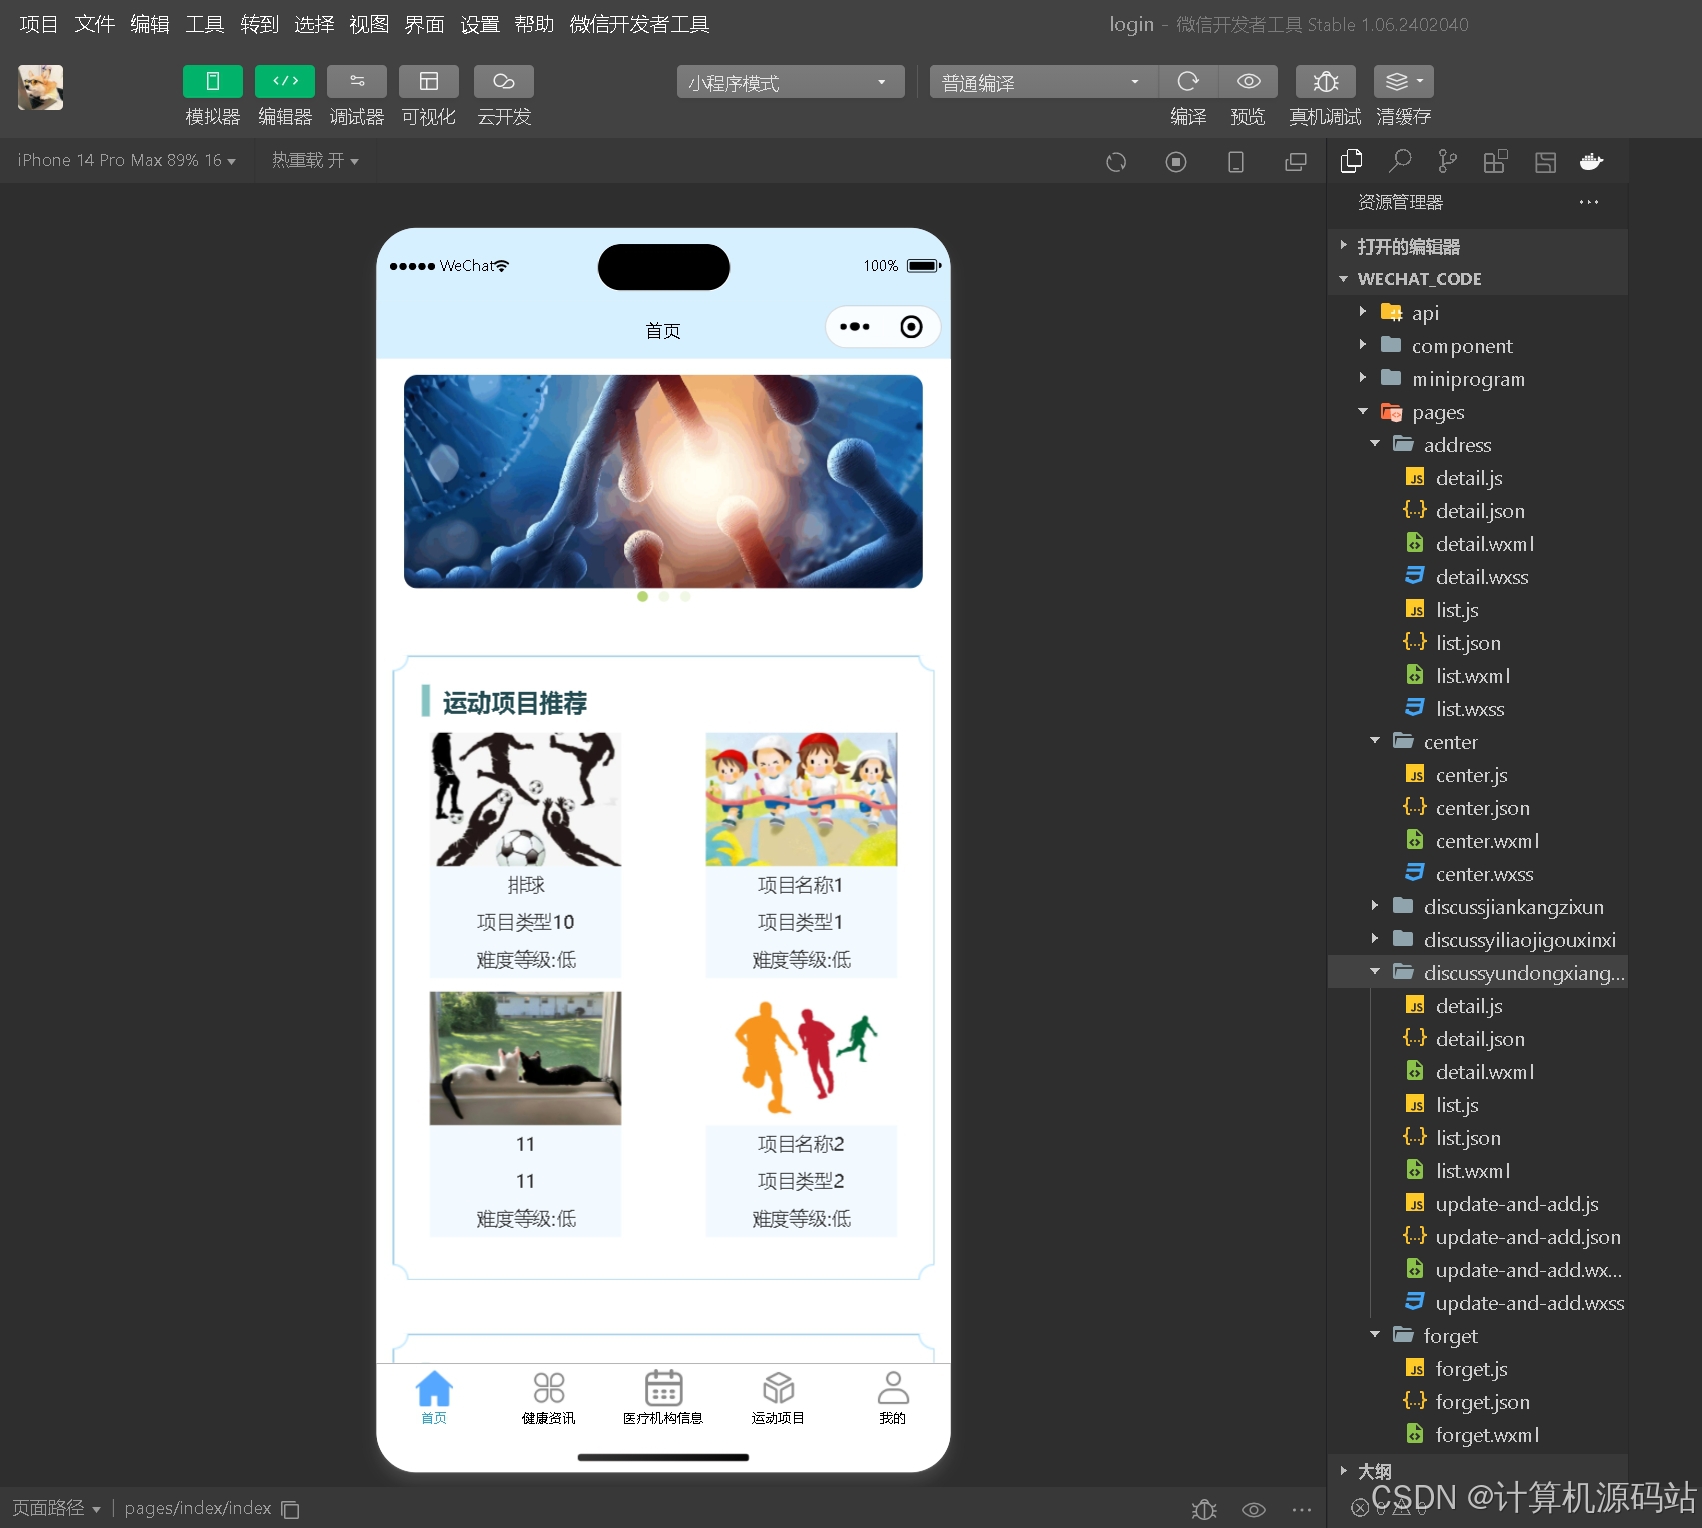Screen dimensions: 1702x1528
Task: Click the 预览 preview eye icon
Action: 1248,82
